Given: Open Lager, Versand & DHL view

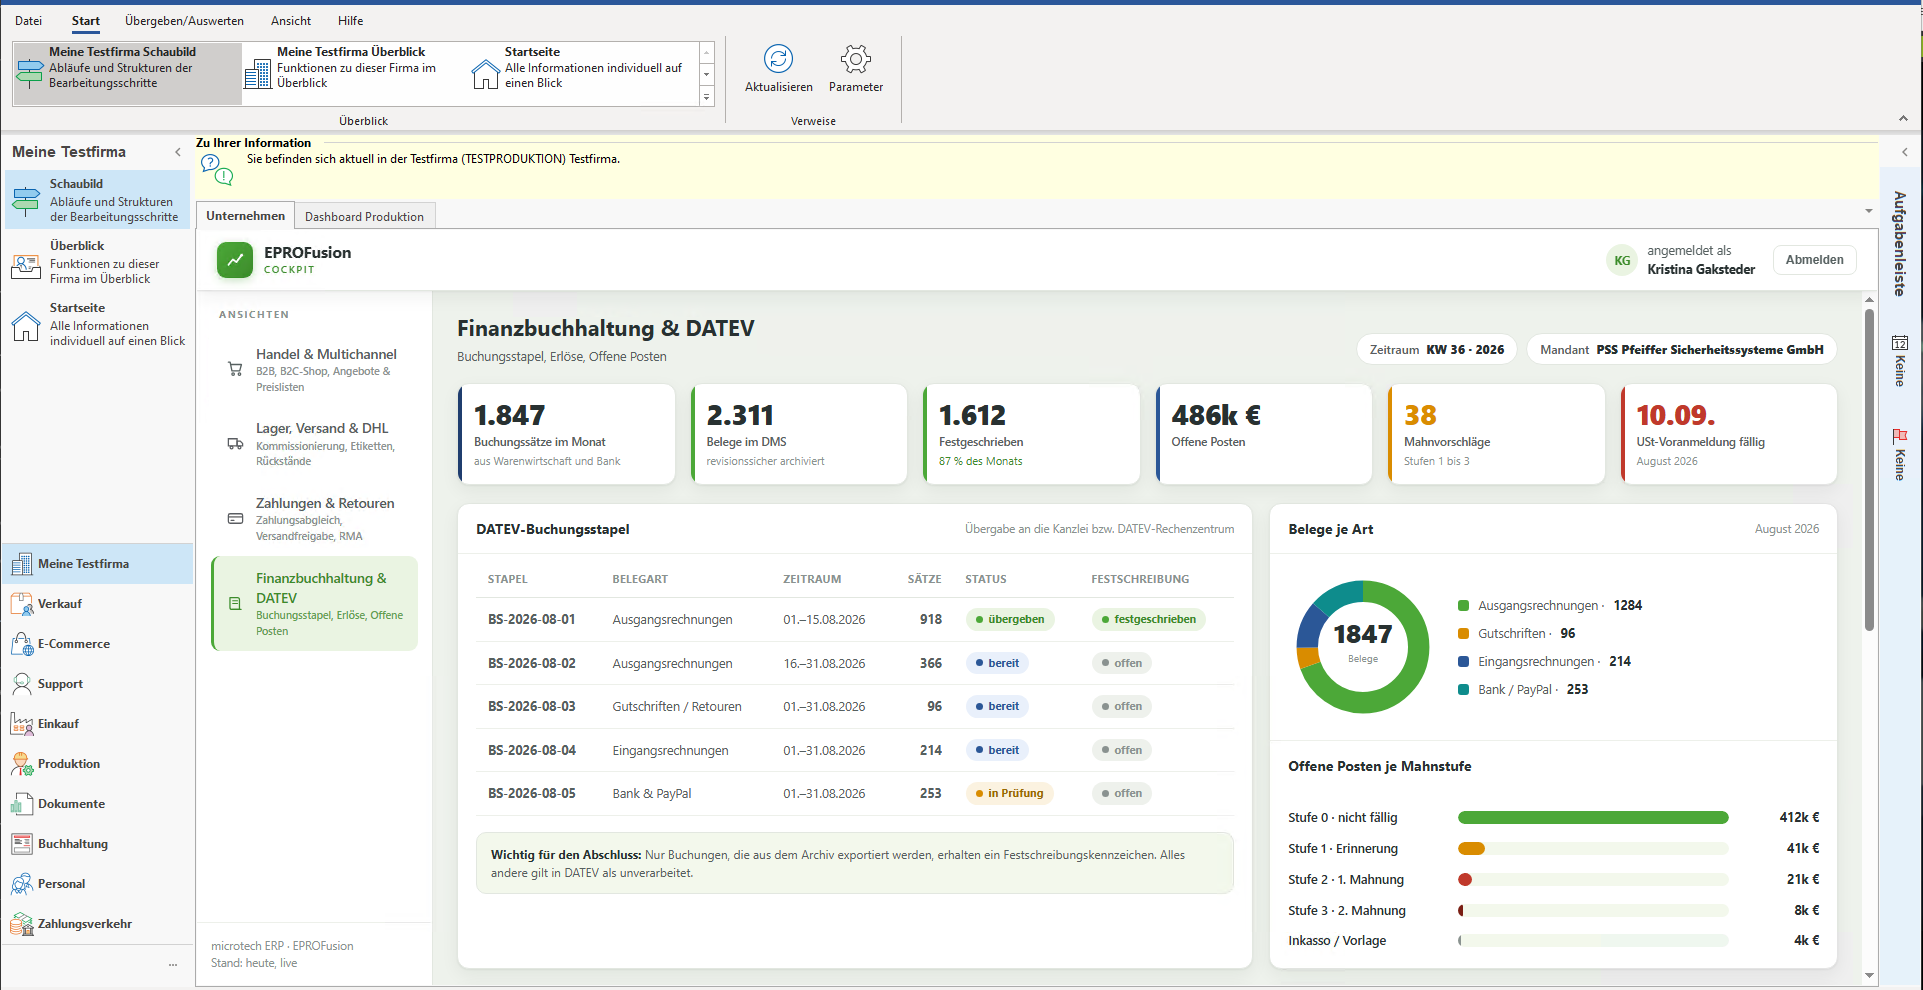Looking at the screenshot, I should pos(315,444).
